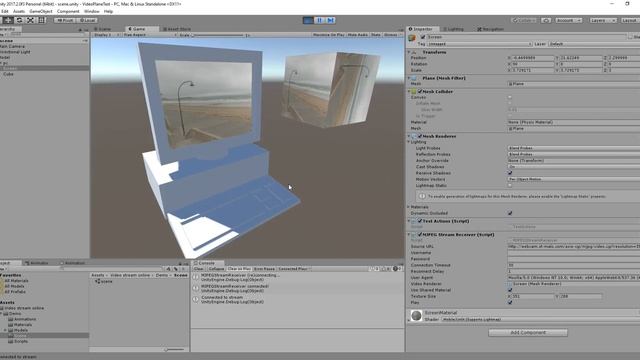The height and width of the screenshot is (360, 640).
Task: Open the Cast Shadows dropdown
Action: tap(573, 167)
